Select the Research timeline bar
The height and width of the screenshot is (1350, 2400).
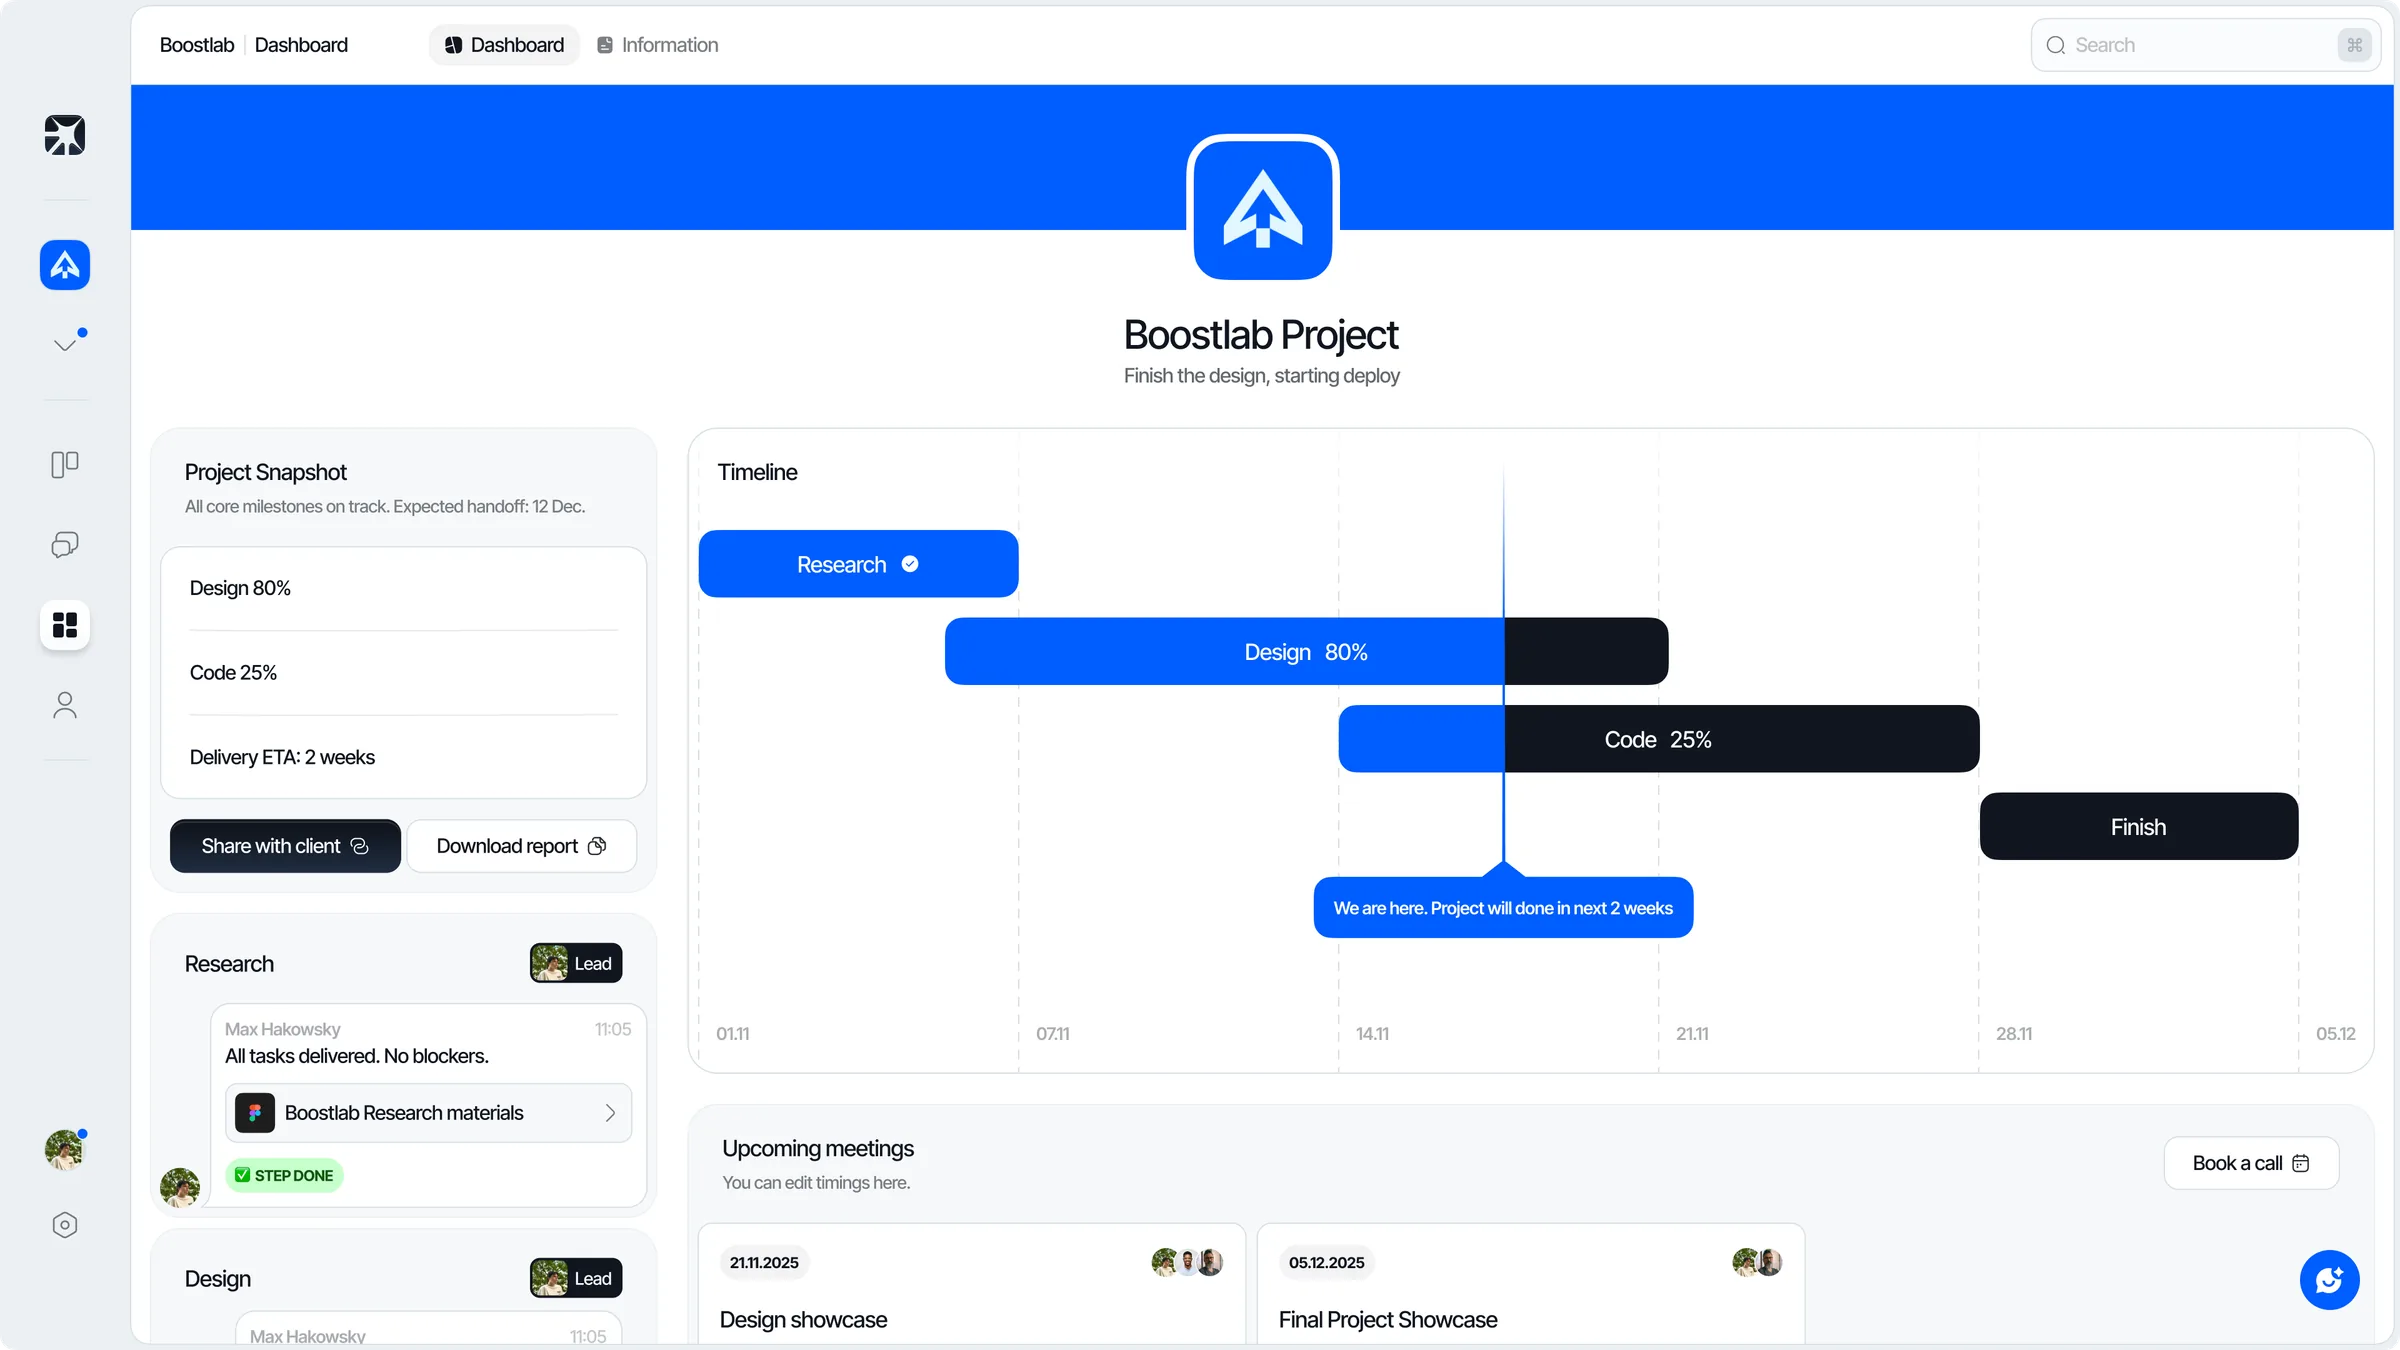point(858,564)
